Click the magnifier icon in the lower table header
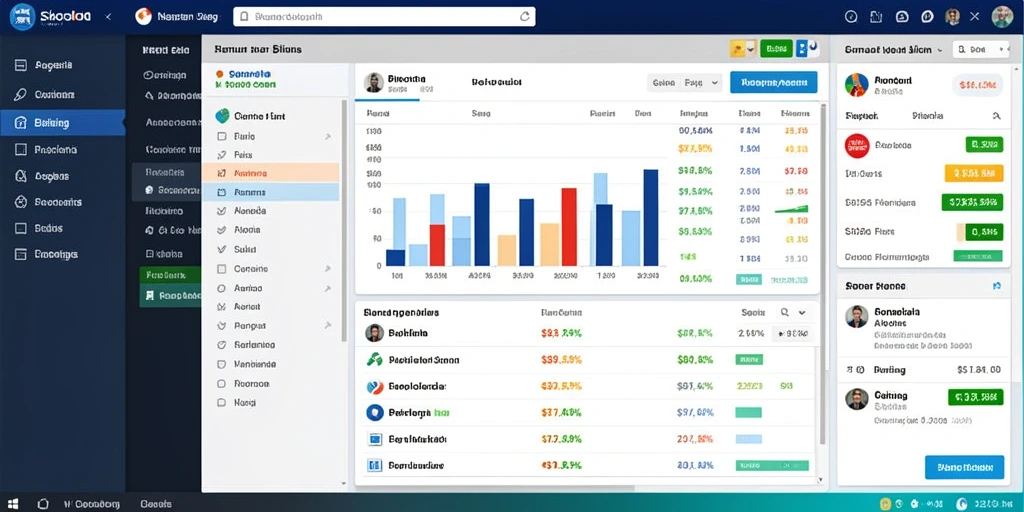This screenshot has height=512, width=1024. (784, 312)
